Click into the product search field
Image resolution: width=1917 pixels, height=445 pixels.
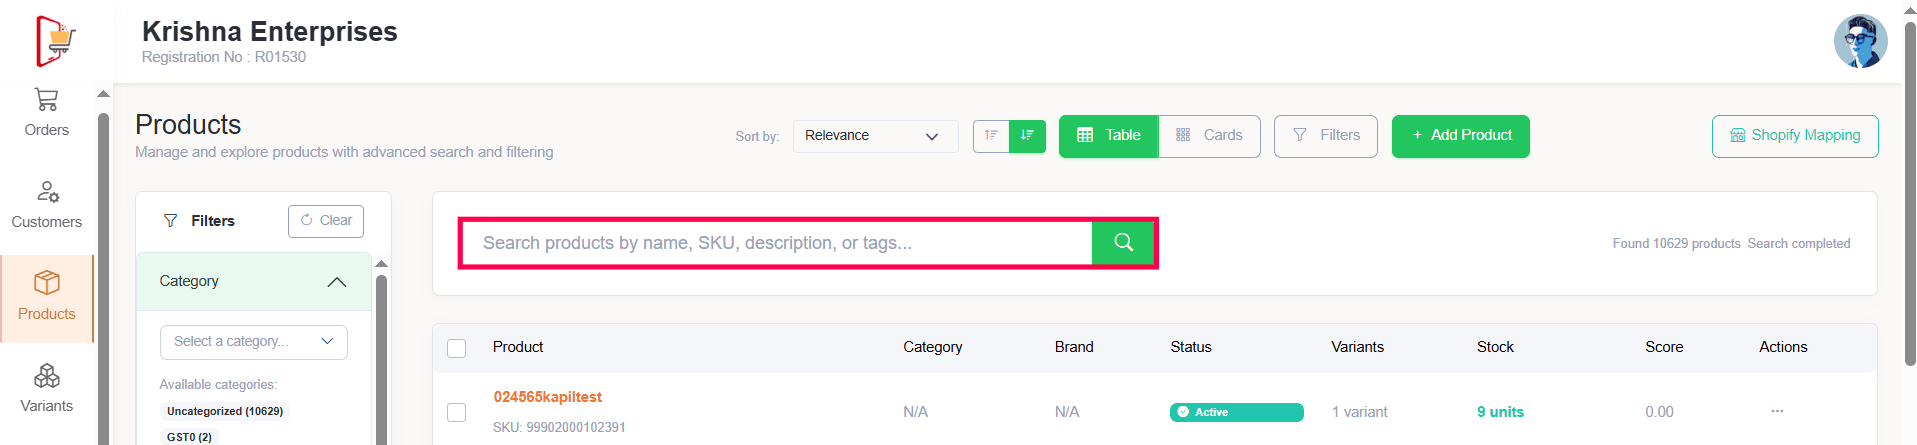click(775, 243)
